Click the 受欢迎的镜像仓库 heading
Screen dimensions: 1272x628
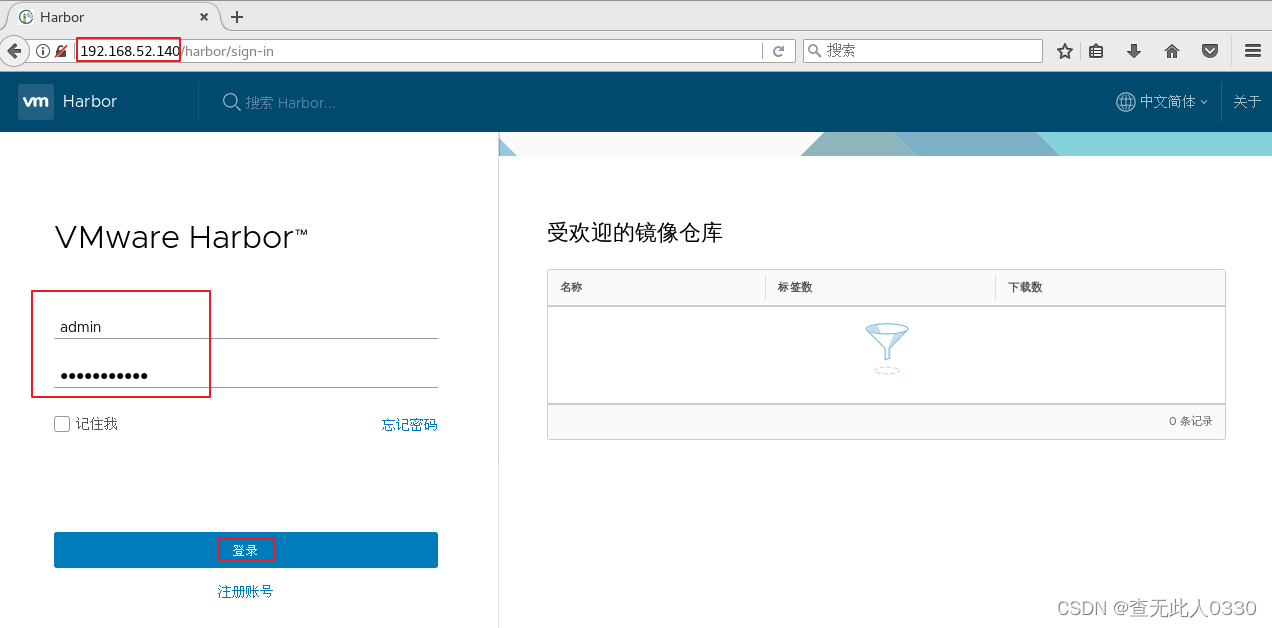635,233
